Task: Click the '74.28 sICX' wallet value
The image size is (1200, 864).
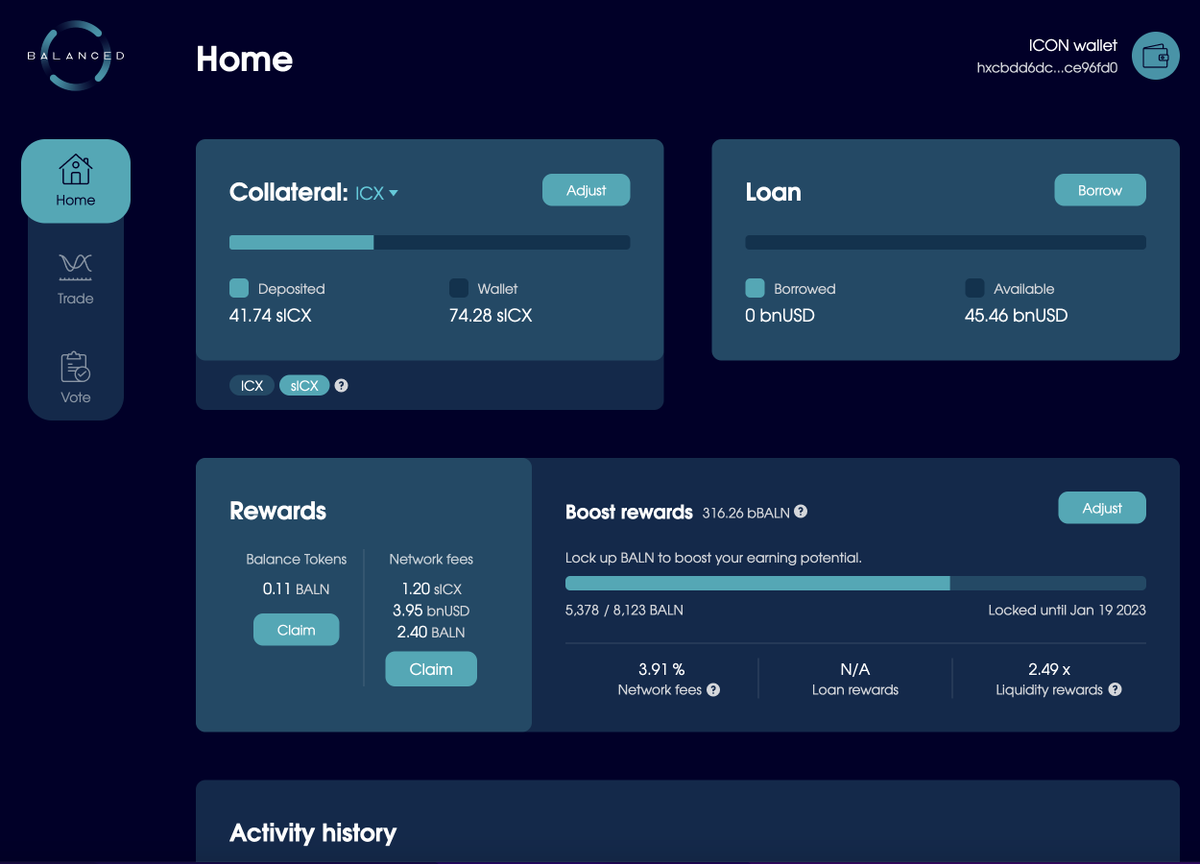Action: click(491, 315)
